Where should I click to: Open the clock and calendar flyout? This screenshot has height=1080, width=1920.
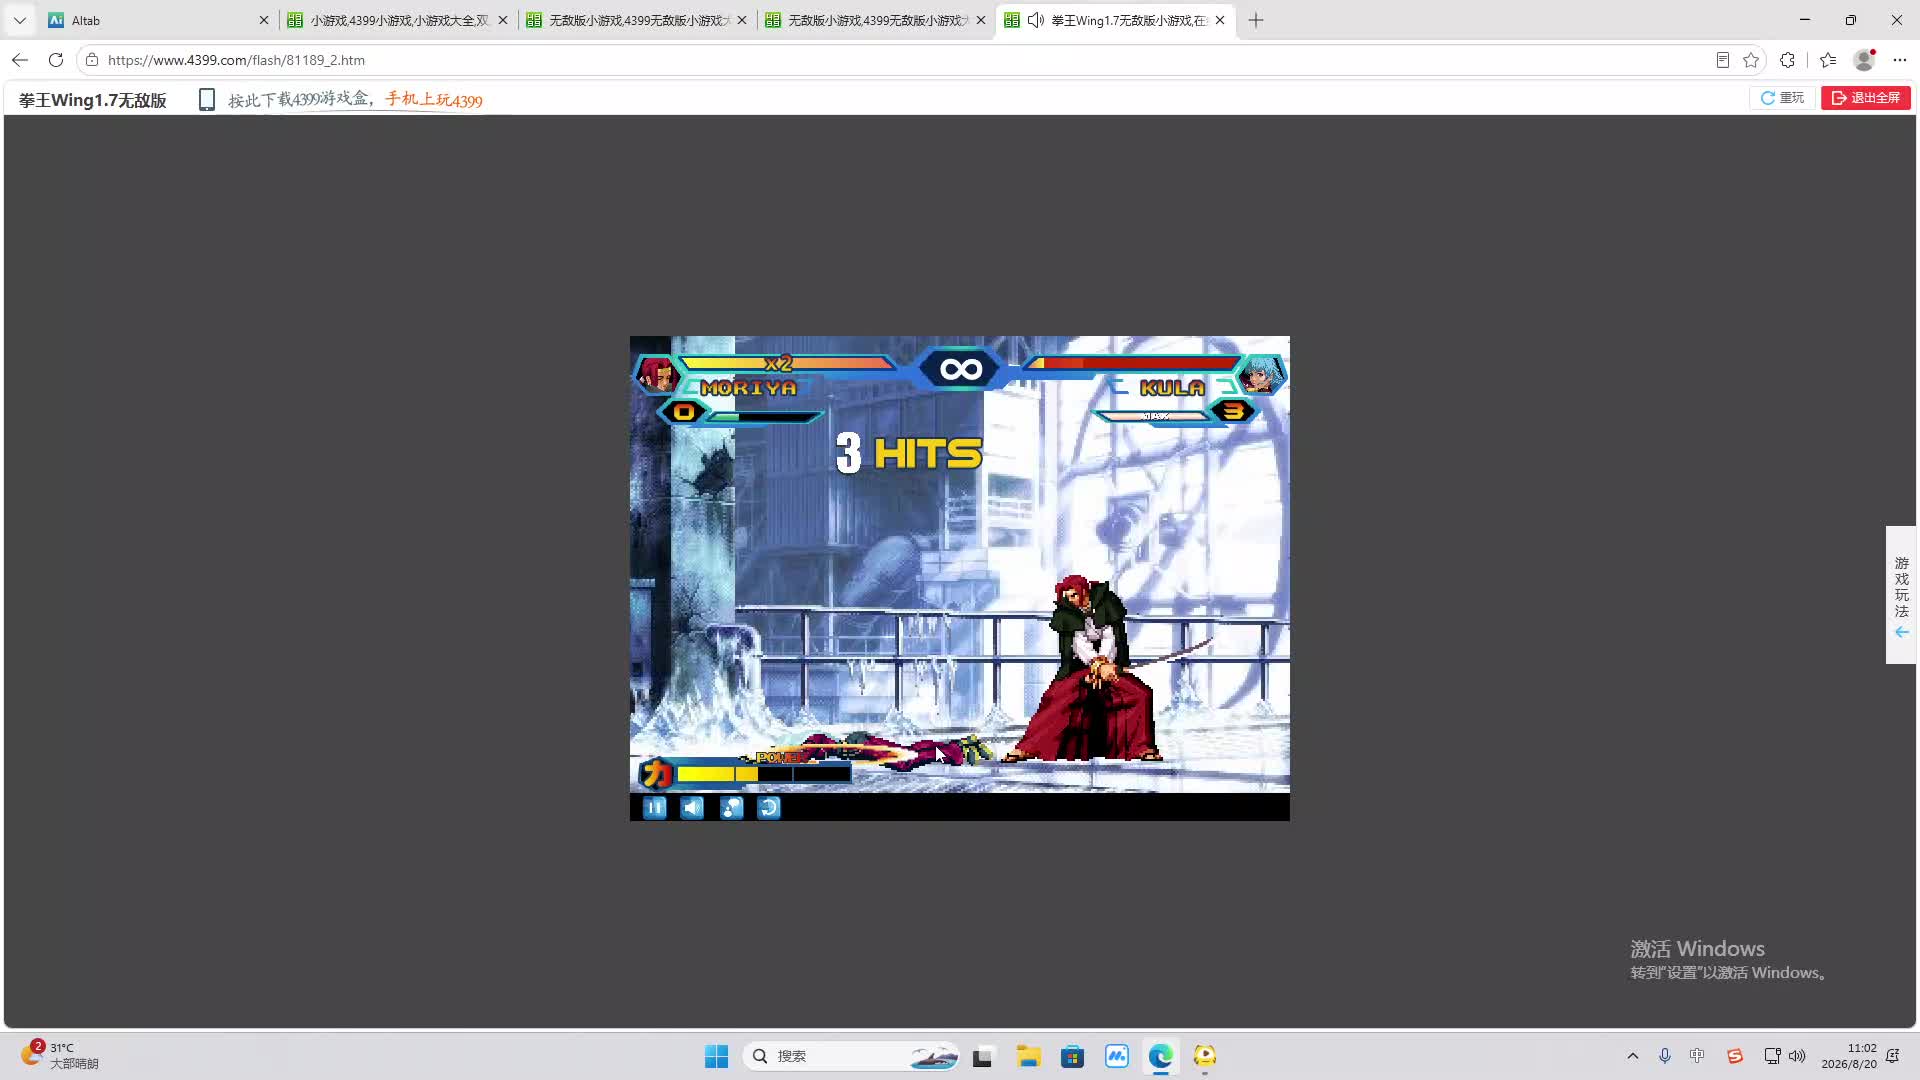(1849, 1056)
